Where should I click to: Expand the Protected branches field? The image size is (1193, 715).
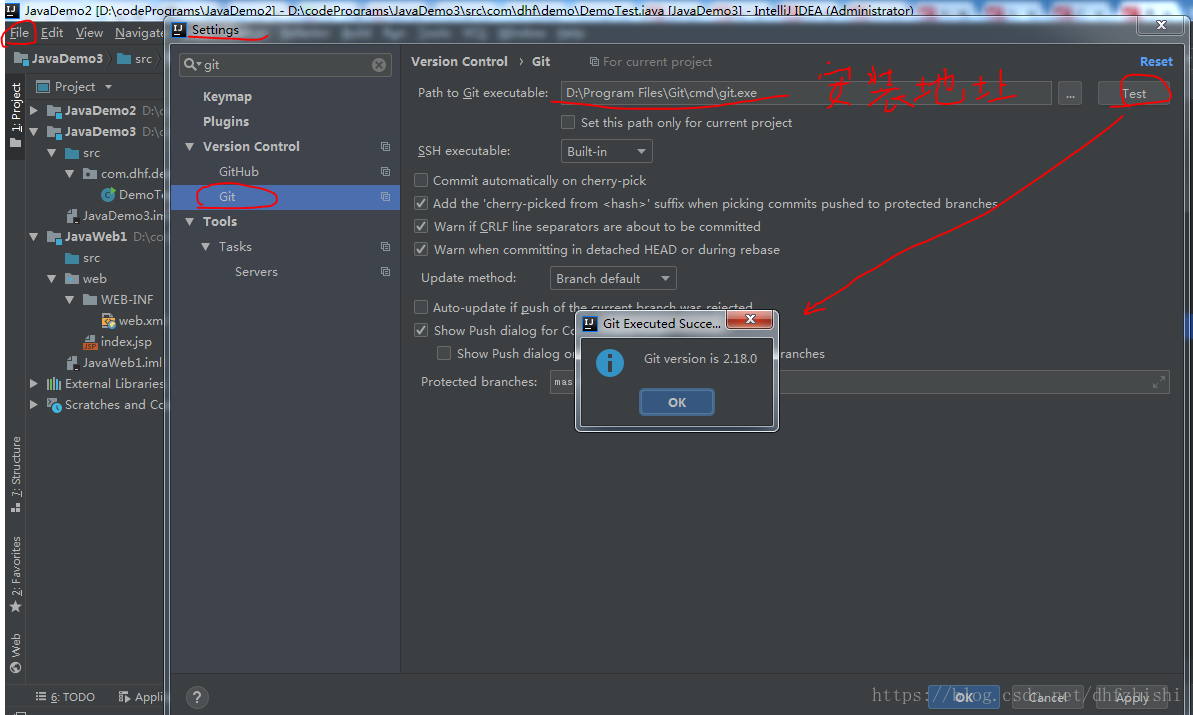point(1159,382)
